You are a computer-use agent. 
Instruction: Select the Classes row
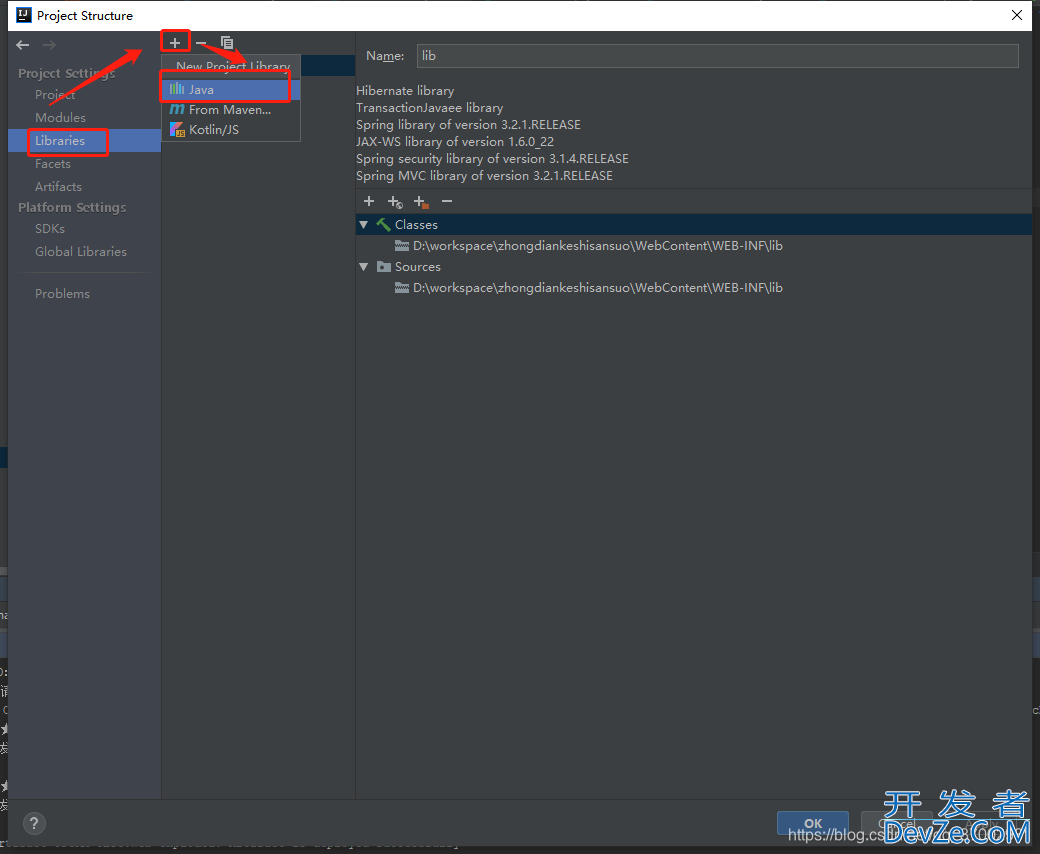coord(694,225)
